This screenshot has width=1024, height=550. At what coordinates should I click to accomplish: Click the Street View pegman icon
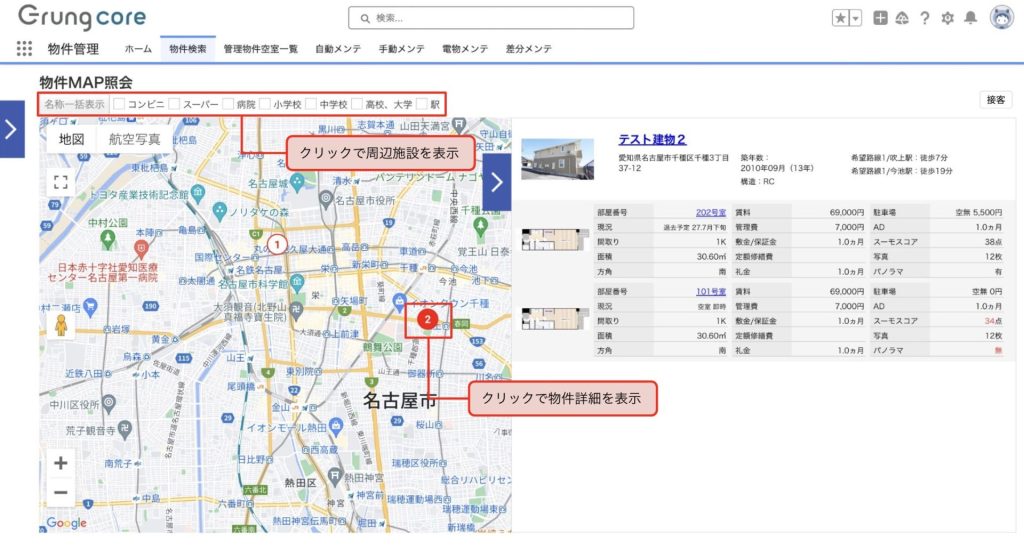(x=60, y=326)
